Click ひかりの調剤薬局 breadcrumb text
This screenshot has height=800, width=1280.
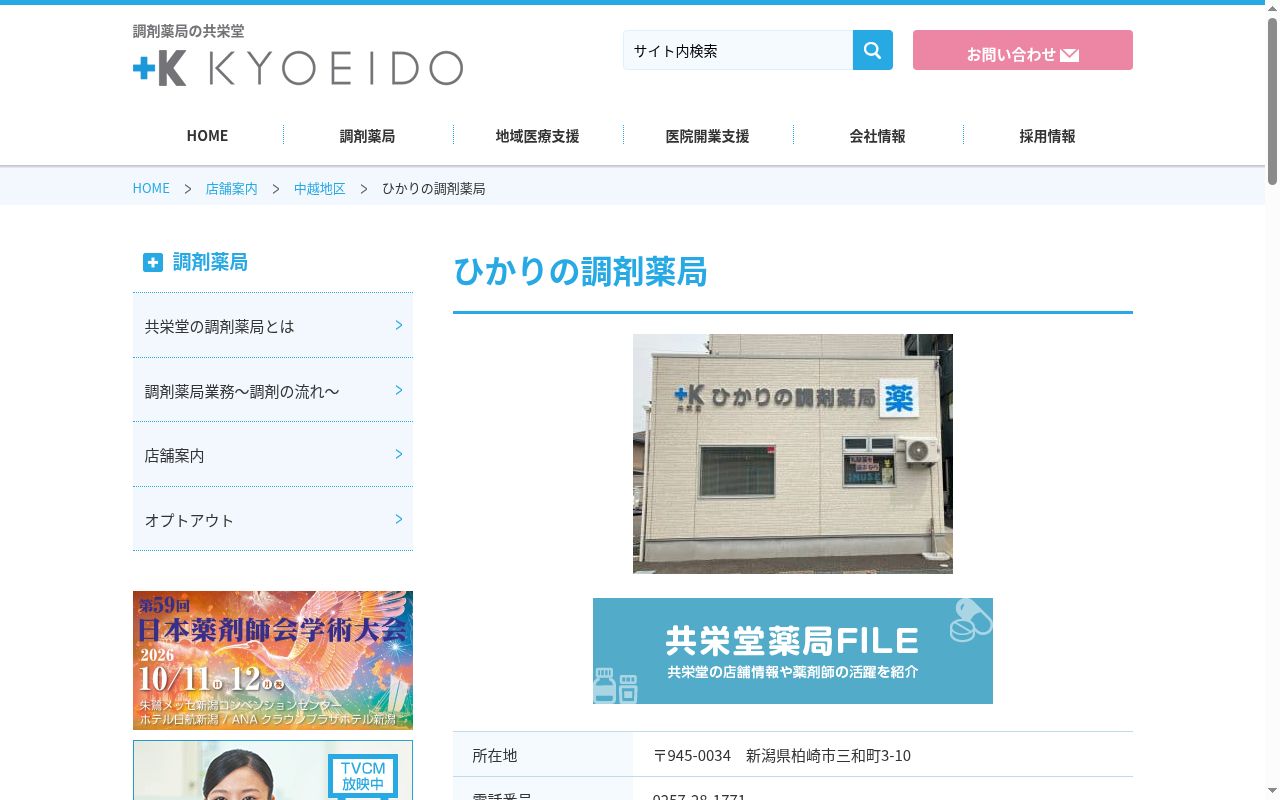coord(434,188)
